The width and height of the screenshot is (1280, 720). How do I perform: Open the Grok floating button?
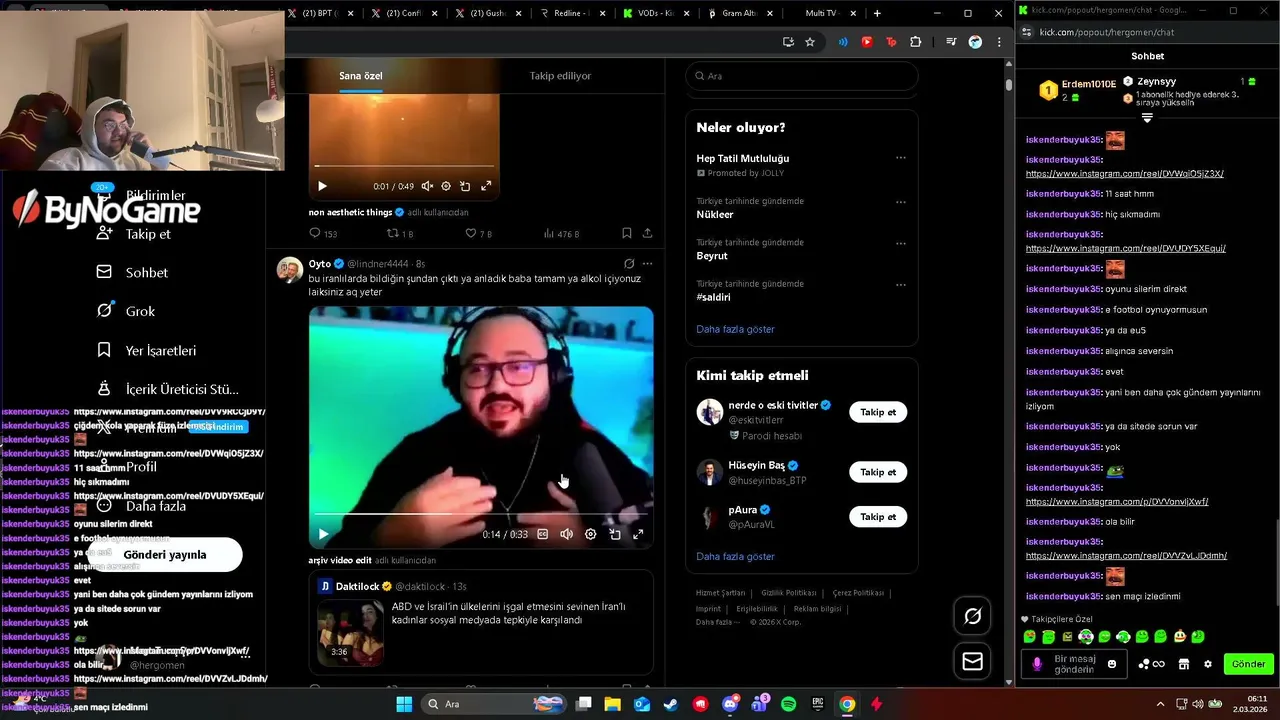972,617
